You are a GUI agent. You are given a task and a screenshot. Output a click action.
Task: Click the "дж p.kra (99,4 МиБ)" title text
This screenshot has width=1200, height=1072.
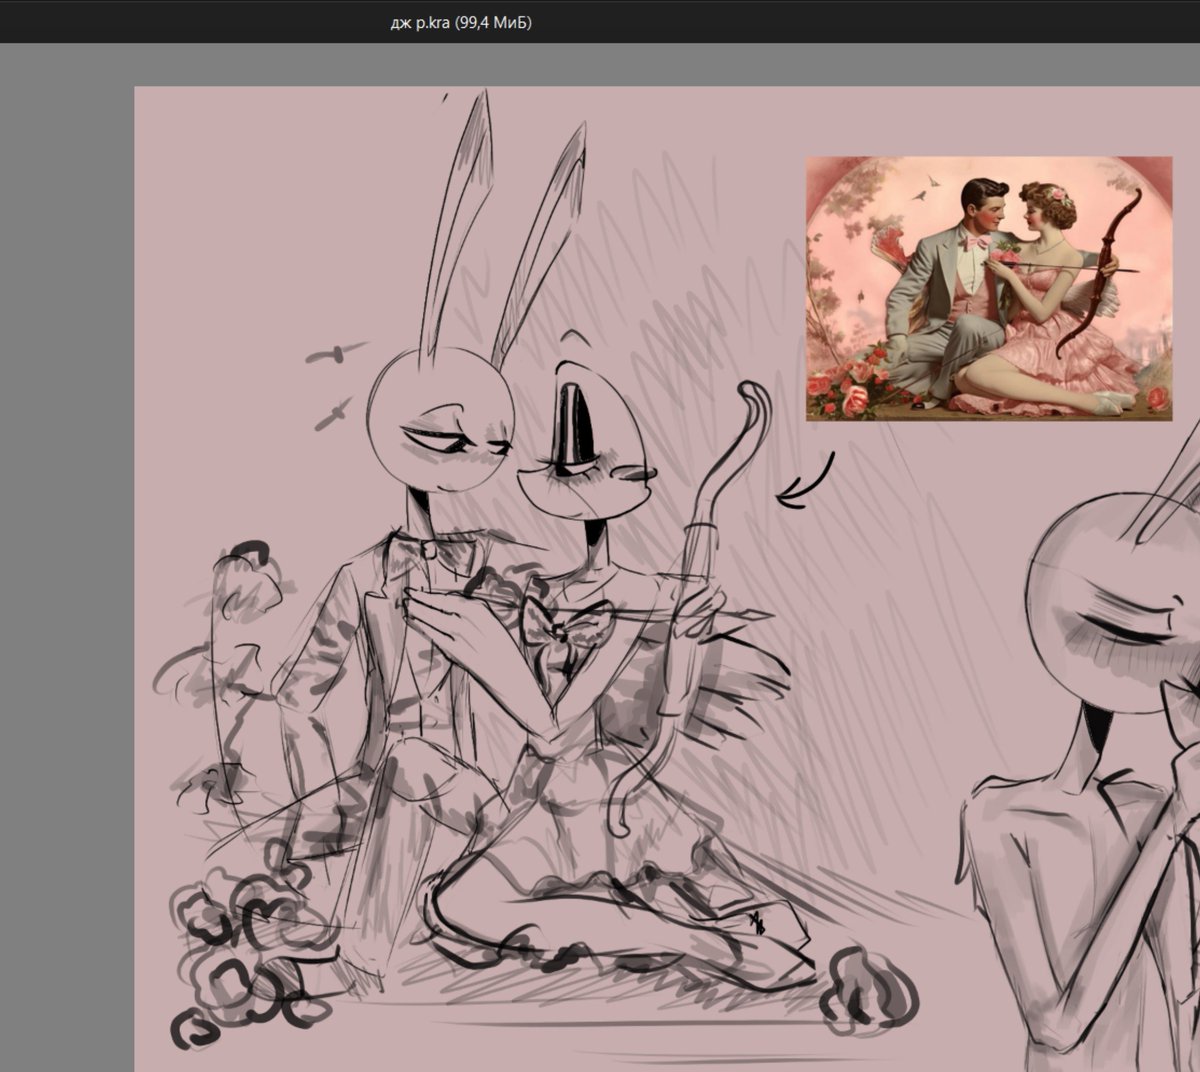[461, 22]
